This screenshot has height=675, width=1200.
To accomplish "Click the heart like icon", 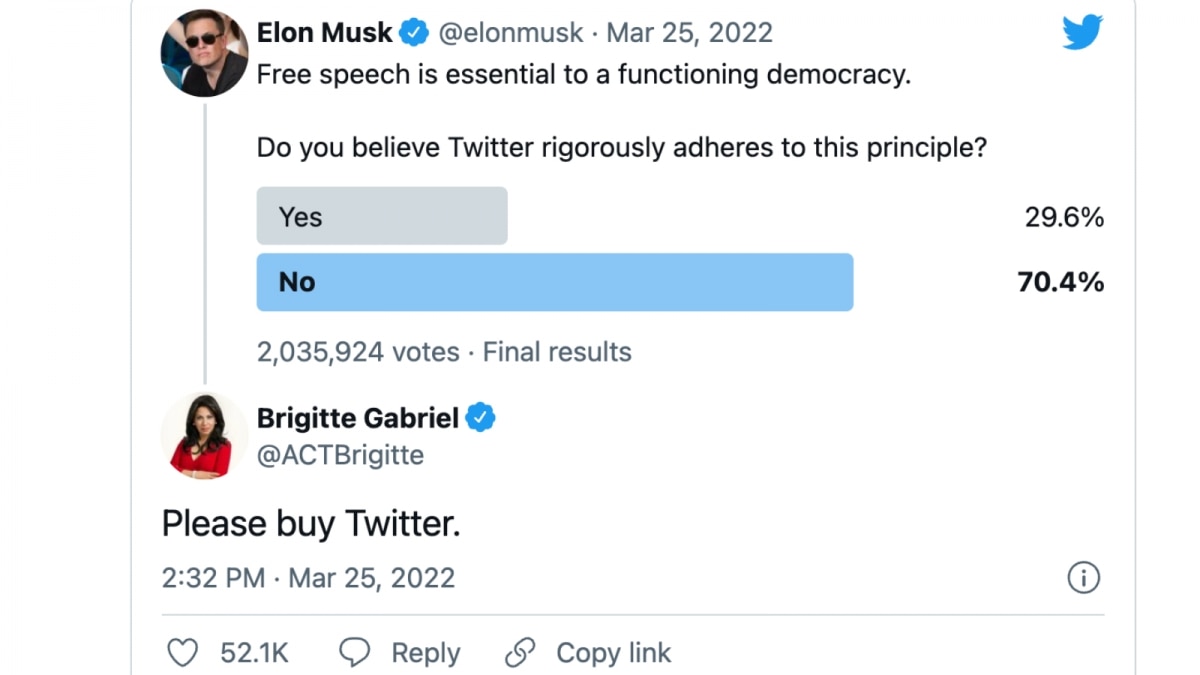I will [182, 653].
